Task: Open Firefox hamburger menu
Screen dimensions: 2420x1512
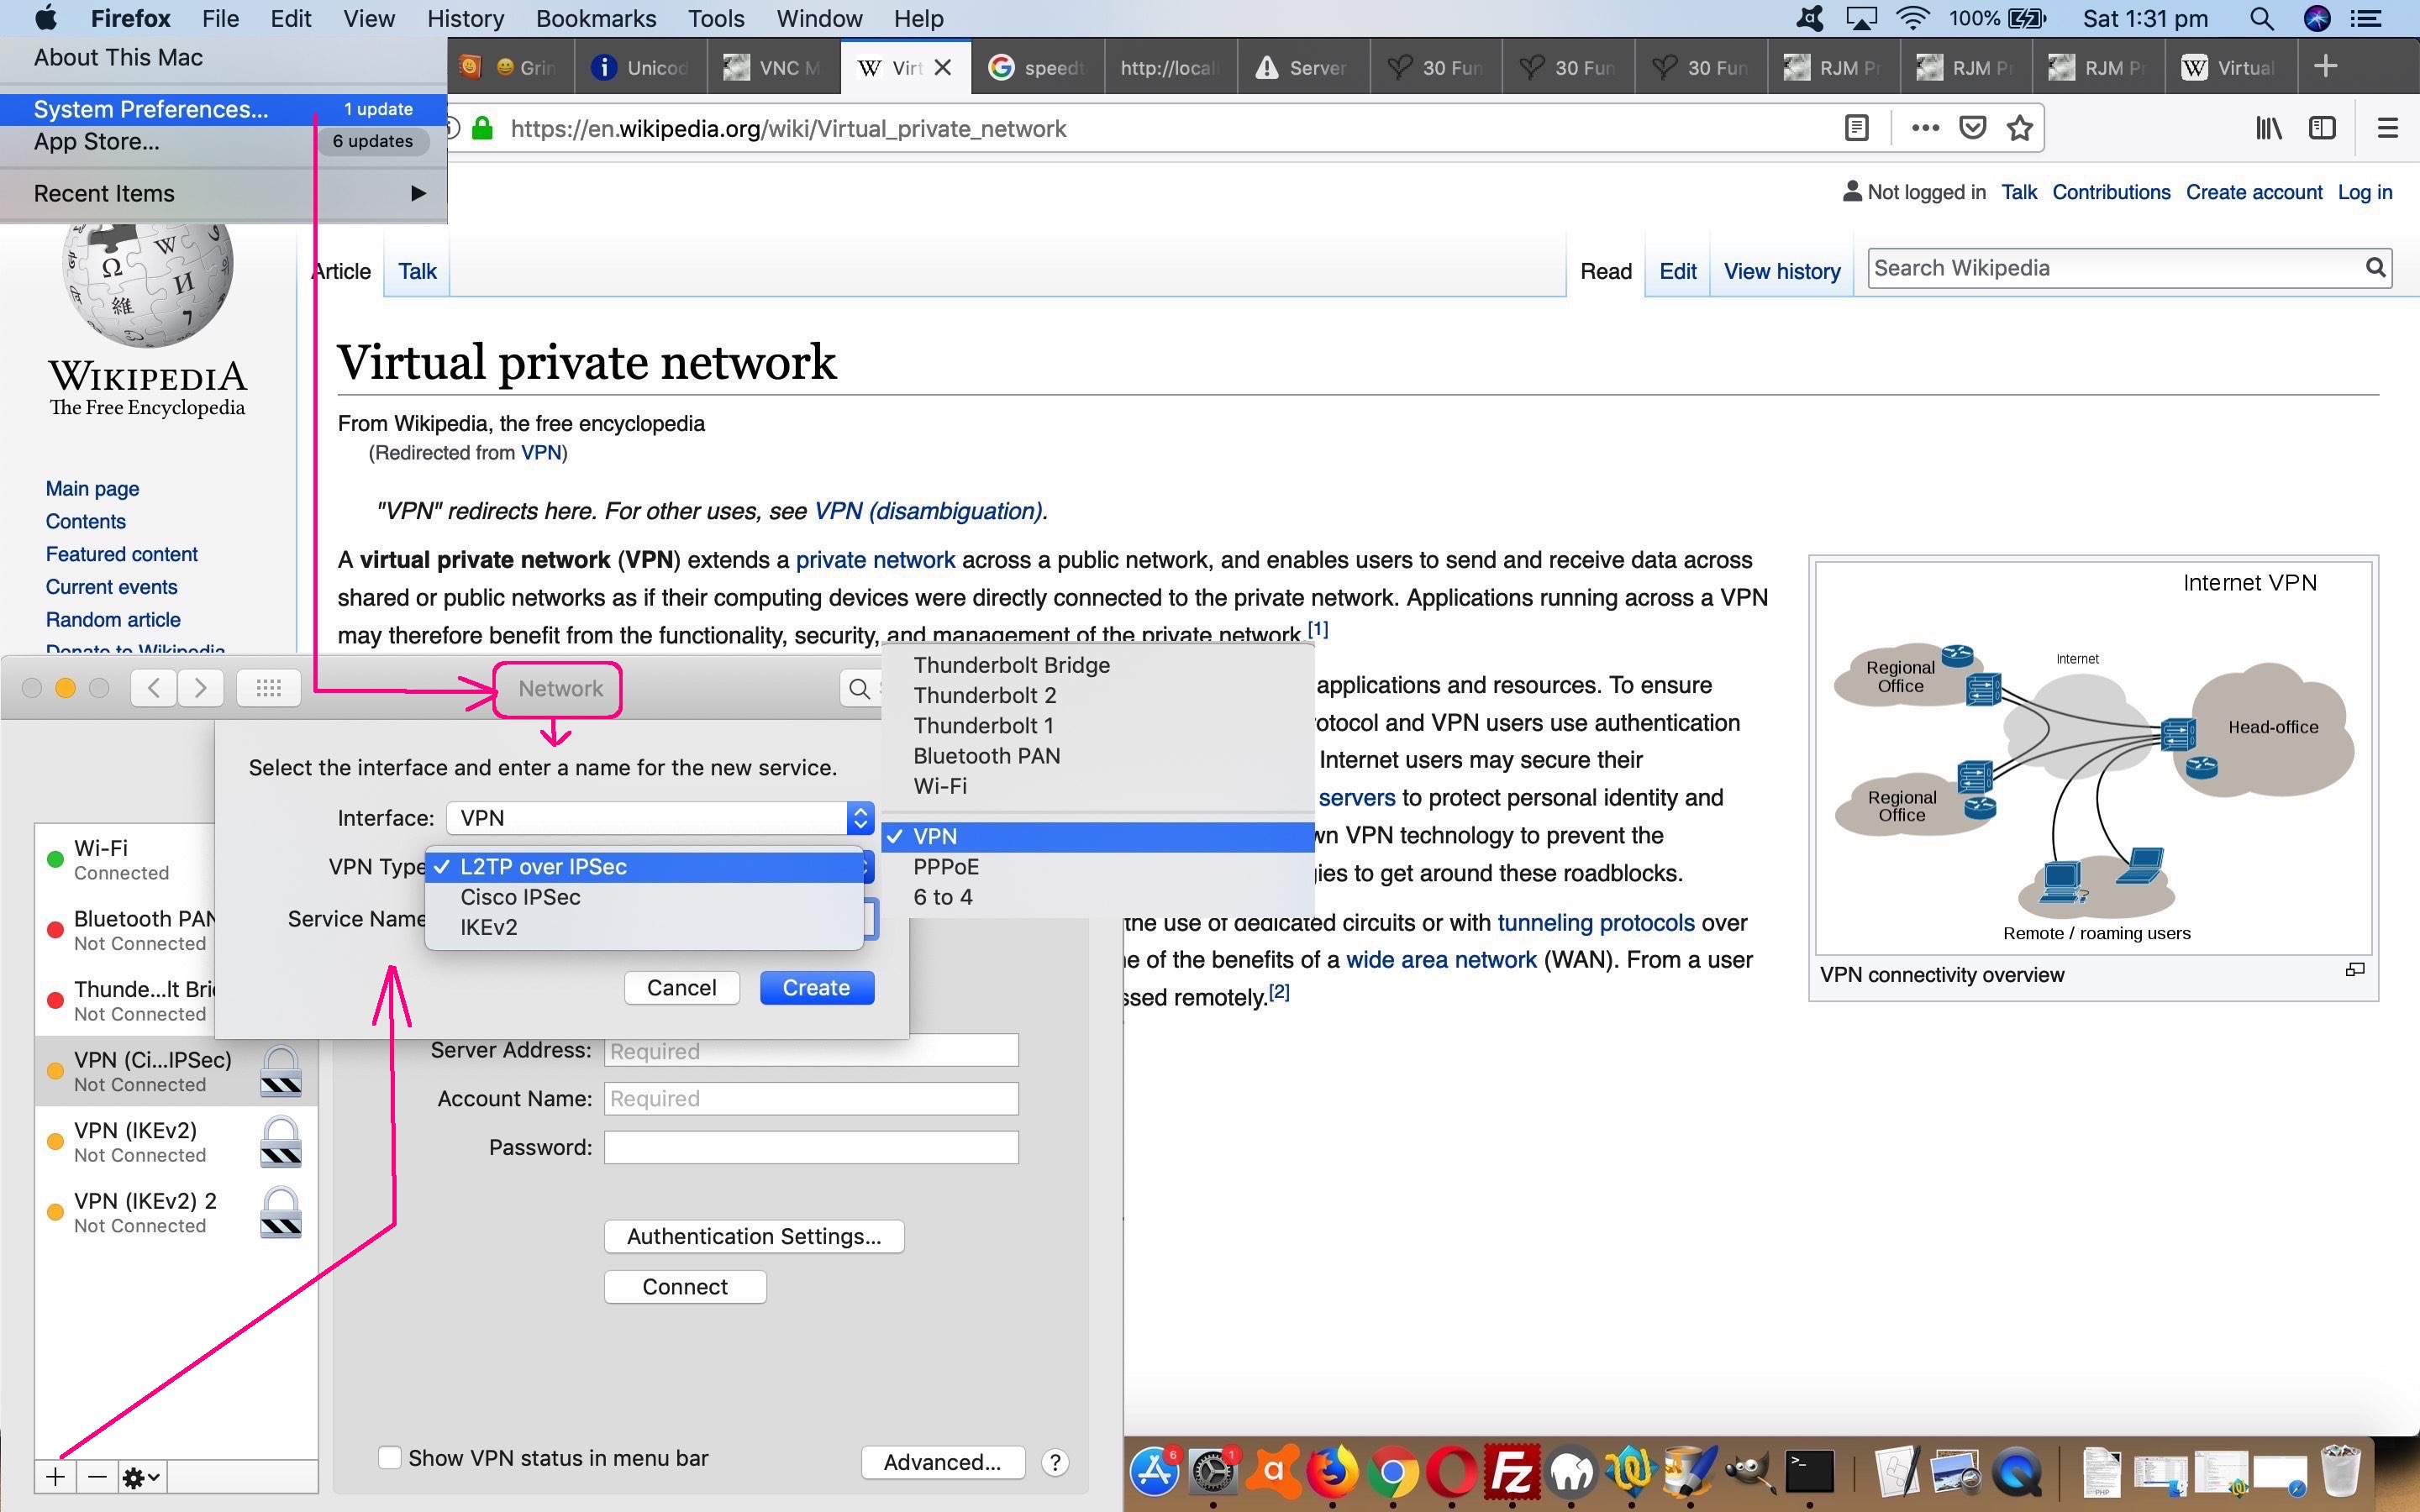Action: click(2387, 128)
